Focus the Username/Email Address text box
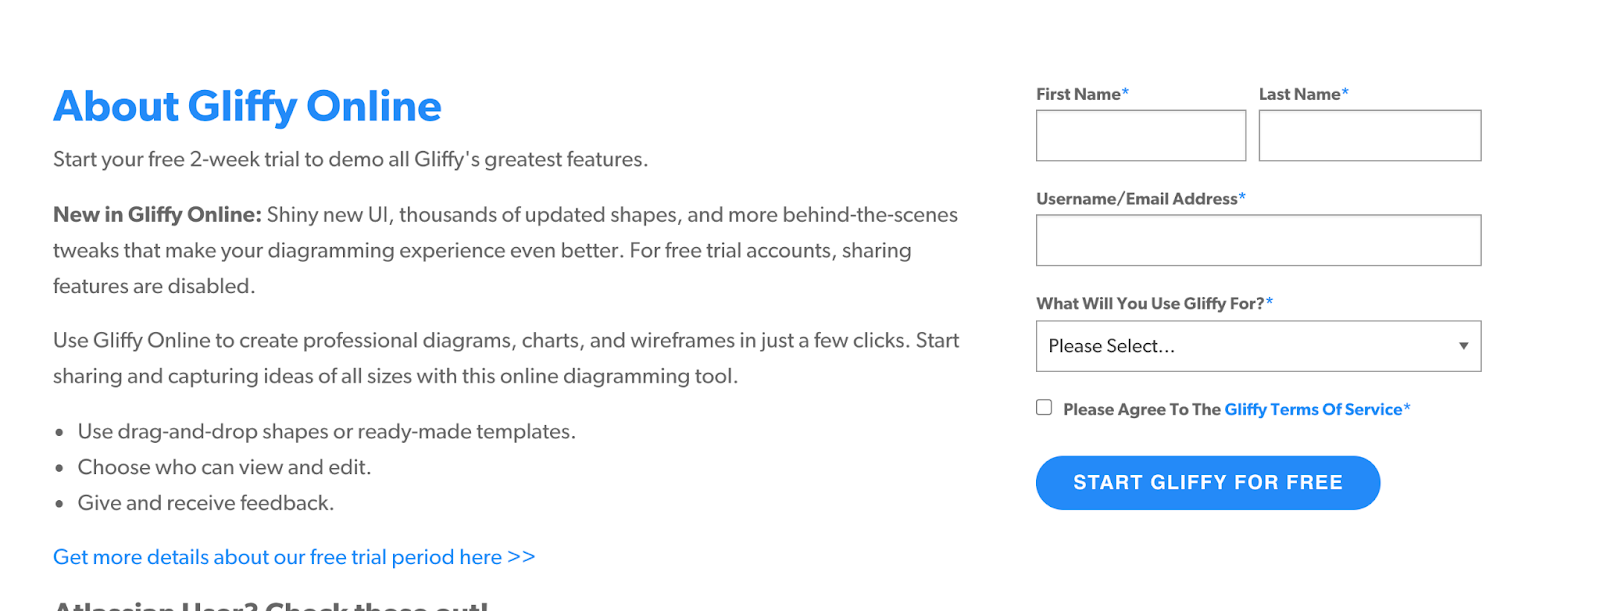The height and width of the screenshot is (611, 1600). [1258, 241]
